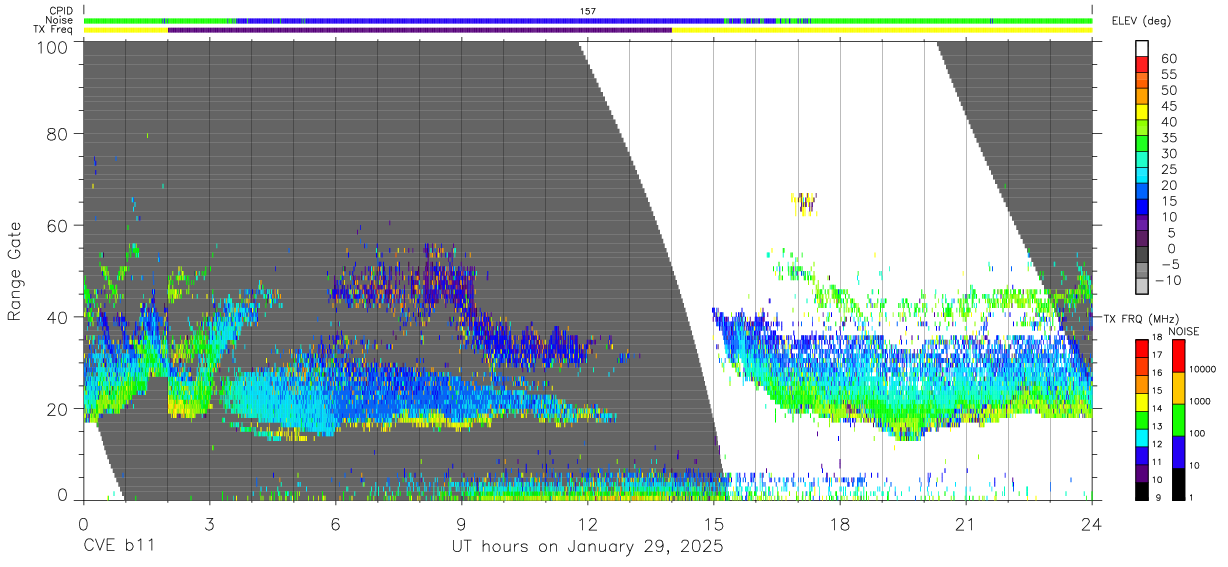Click the '1000' label on NOISE color bar
The image size is (1228, 567).
1200,401
